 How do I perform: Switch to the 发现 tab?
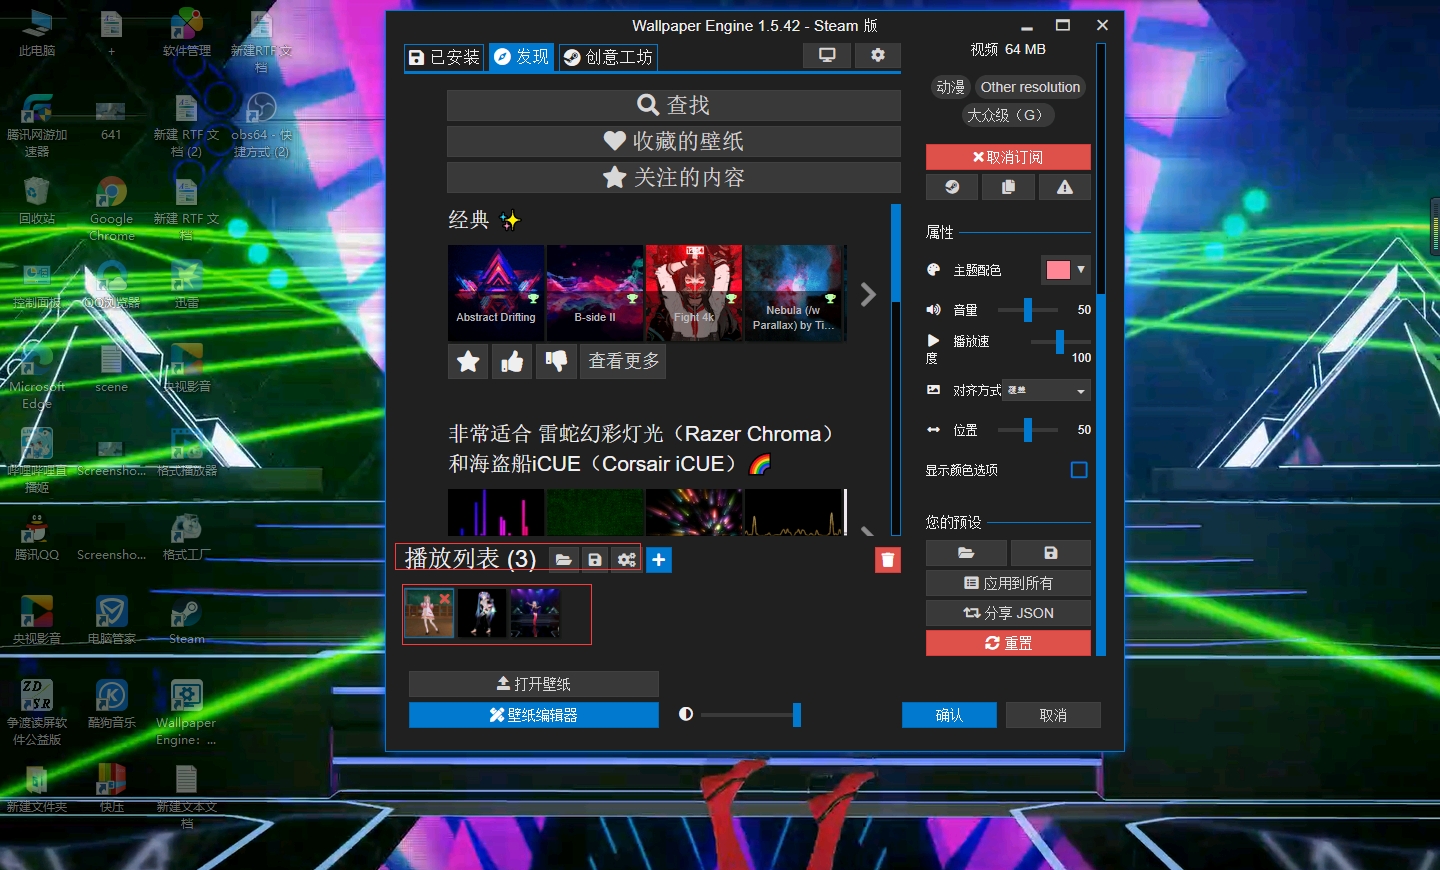[x=522, y=57]
